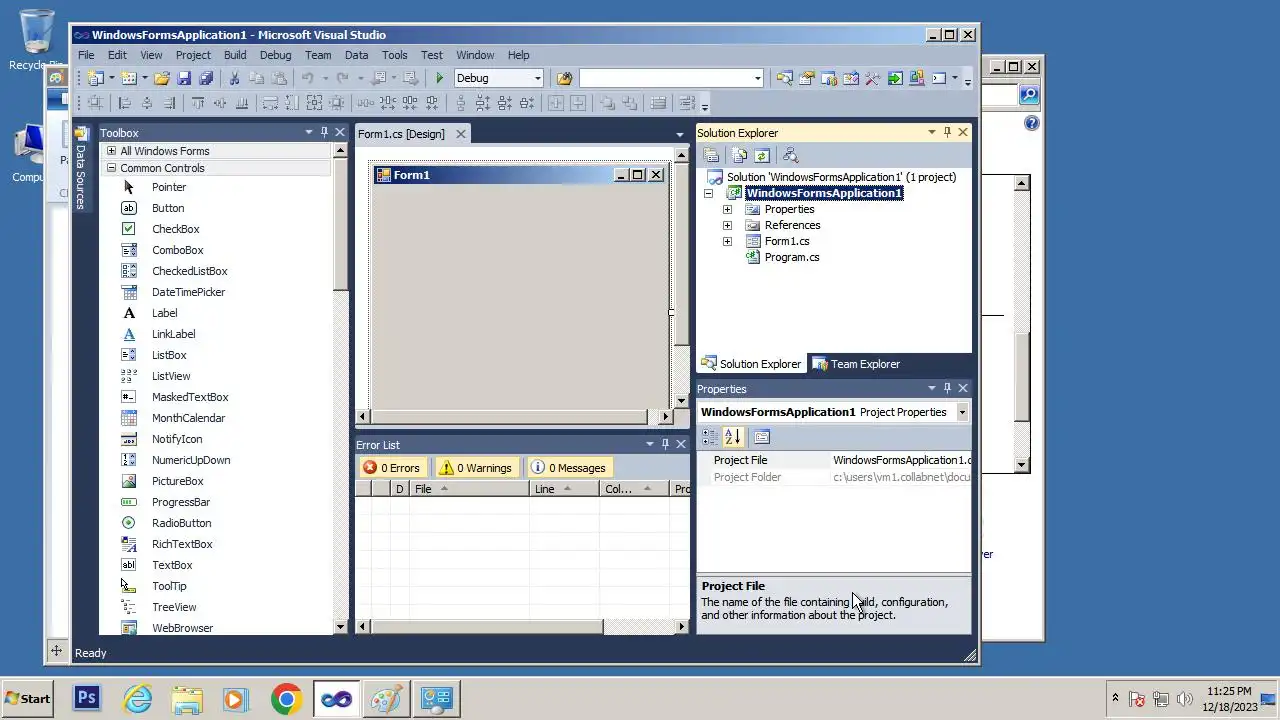This screenshot has width=1280, height=720.
Task: Sort Error List by the File column
Action: pos(471,489)
